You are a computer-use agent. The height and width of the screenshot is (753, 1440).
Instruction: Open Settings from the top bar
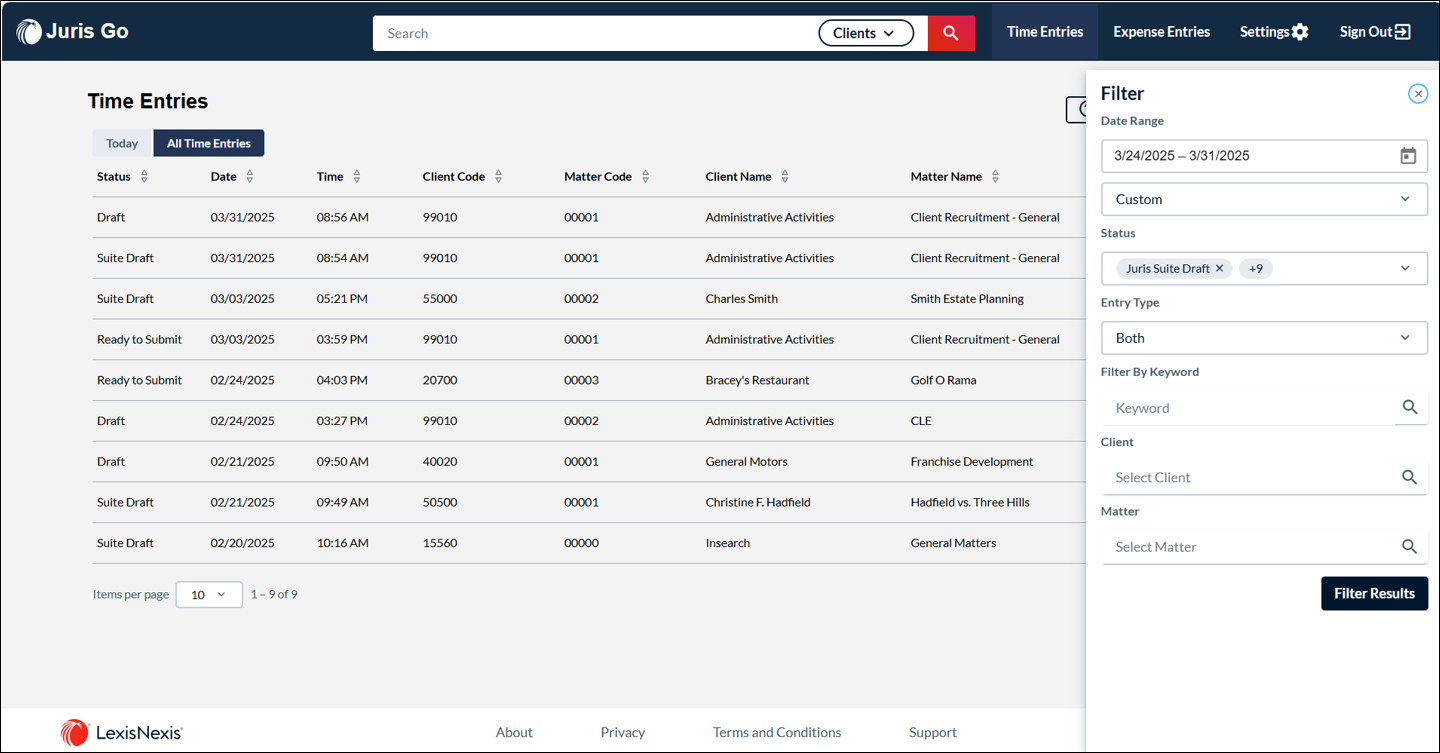tap(1273, 32)
